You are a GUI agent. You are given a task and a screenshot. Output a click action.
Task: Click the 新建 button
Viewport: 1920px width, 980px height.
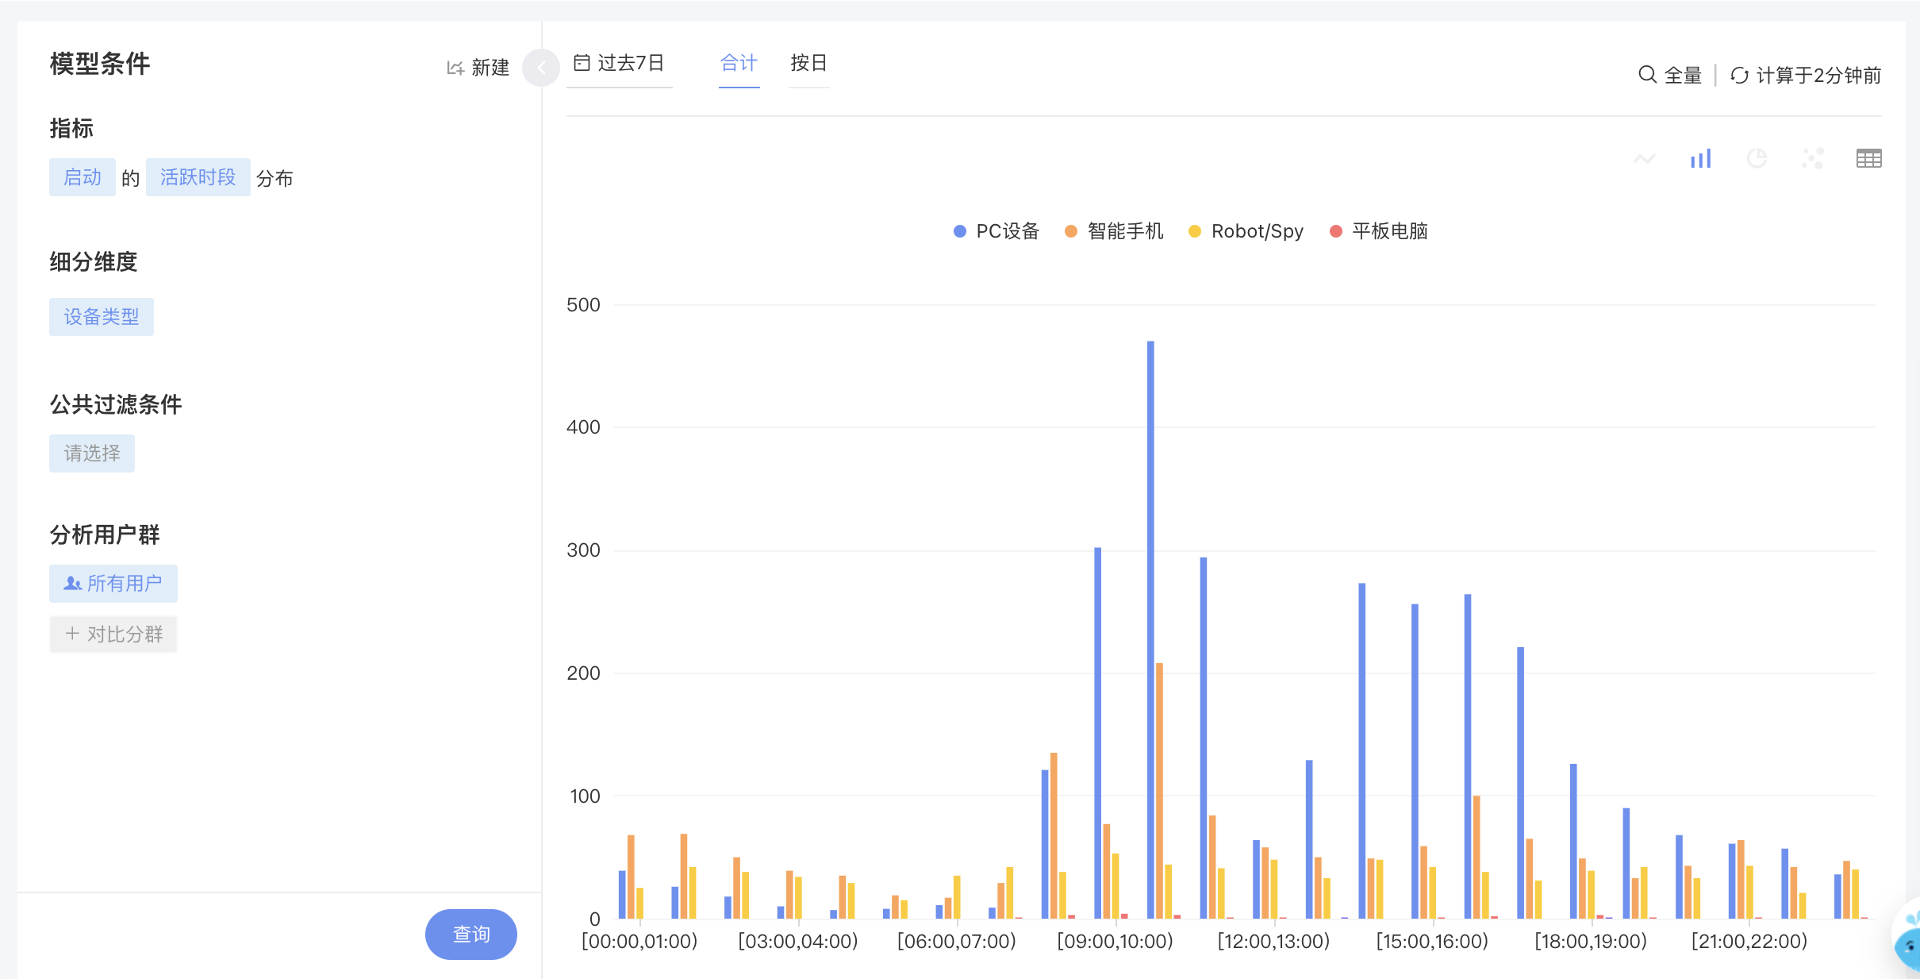(478, 68)
